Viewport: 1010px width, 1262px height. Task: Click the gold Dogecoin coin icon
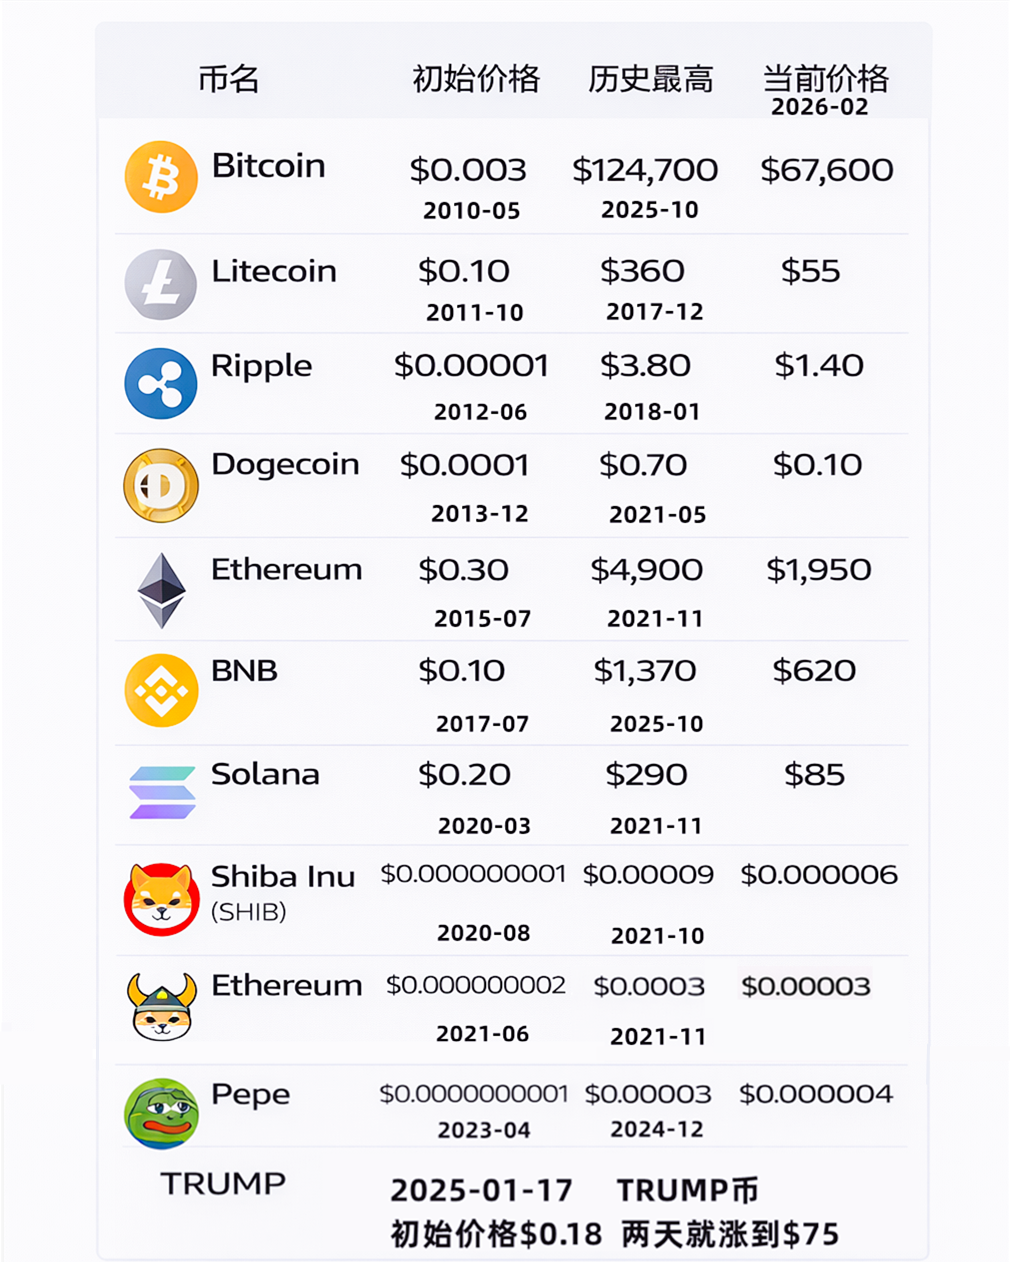(x=161, y=486)
